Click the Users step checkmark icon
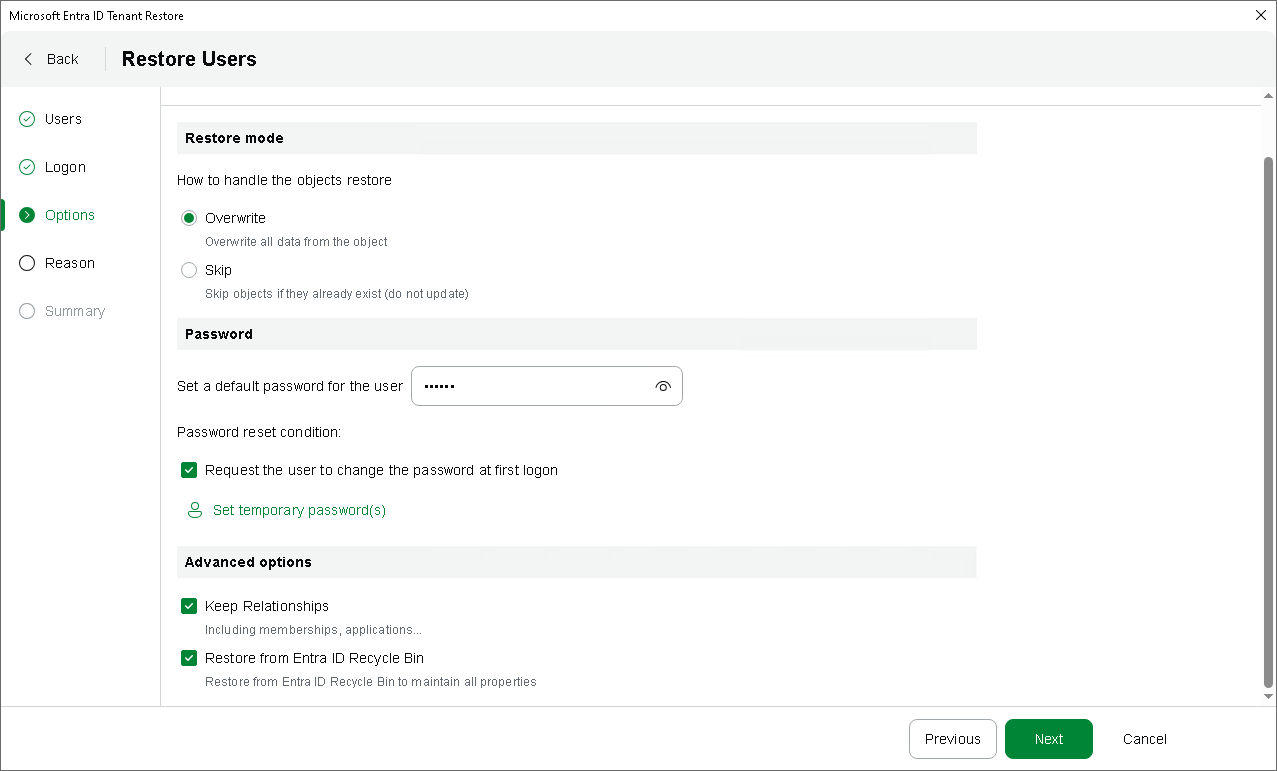The width and height of the screenshot is (1277, 771). (27, 119)
